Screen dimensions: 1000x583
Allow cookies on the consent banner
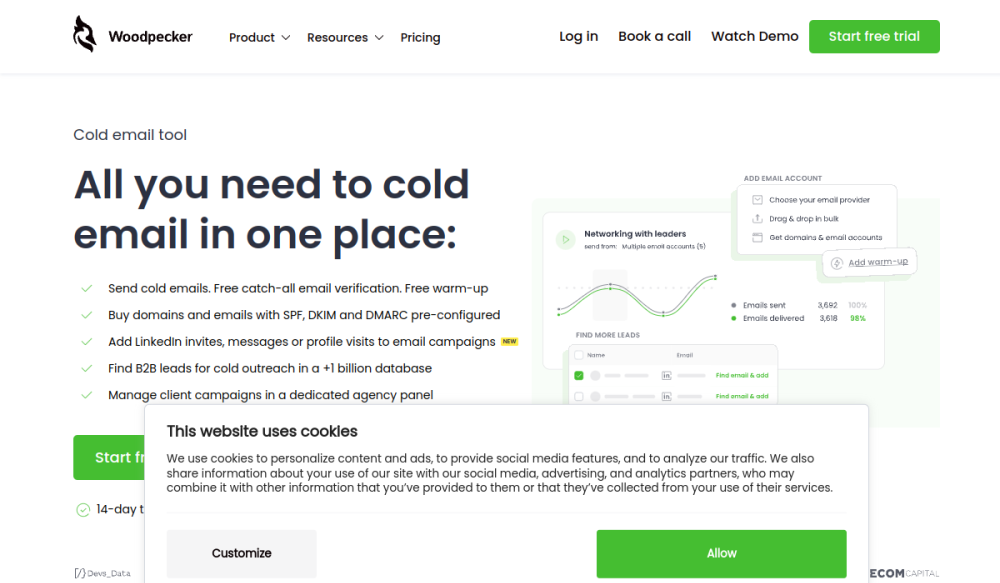click(721, 553)
